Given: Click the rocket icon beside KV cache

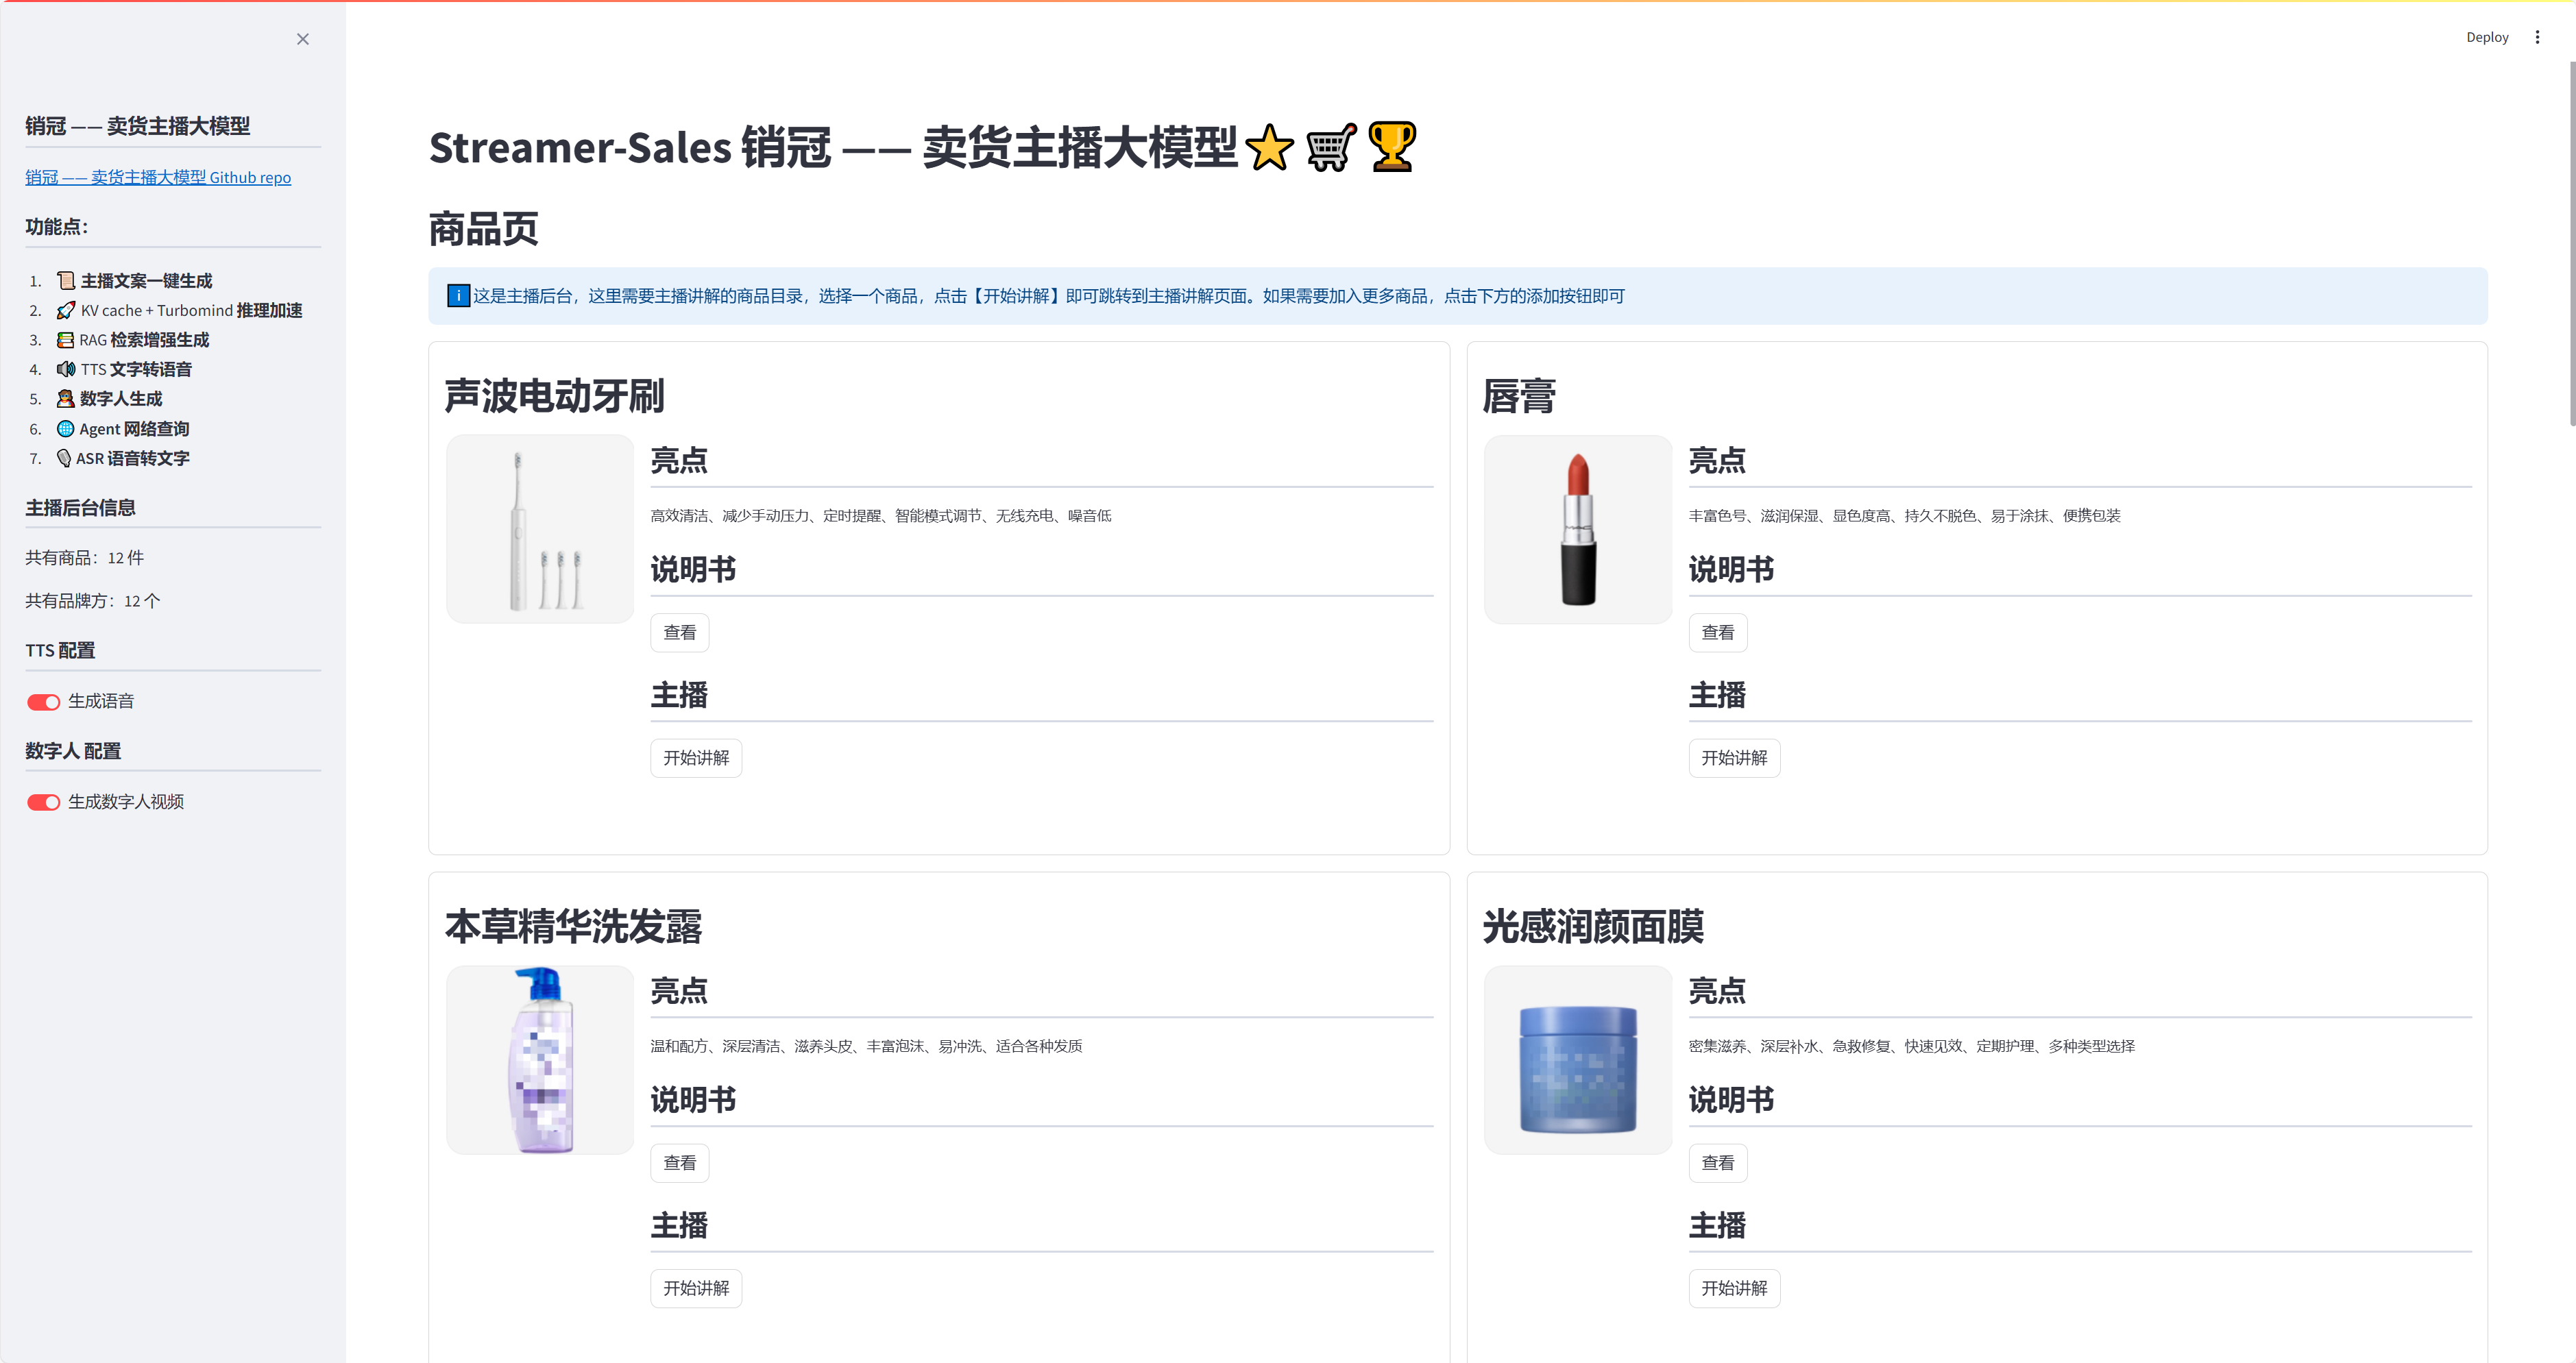Looking at the screenshot, I should pyautogui.click(x=66, y=310).
